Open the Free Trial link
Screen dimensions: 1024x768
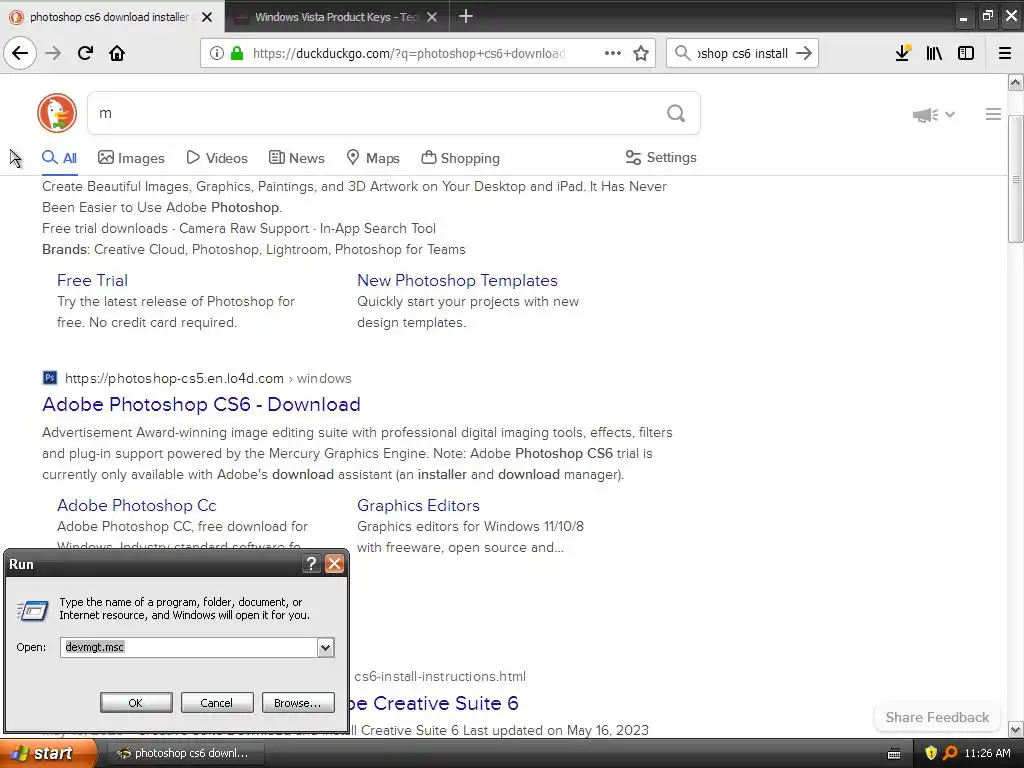click(x=92, y=280)
